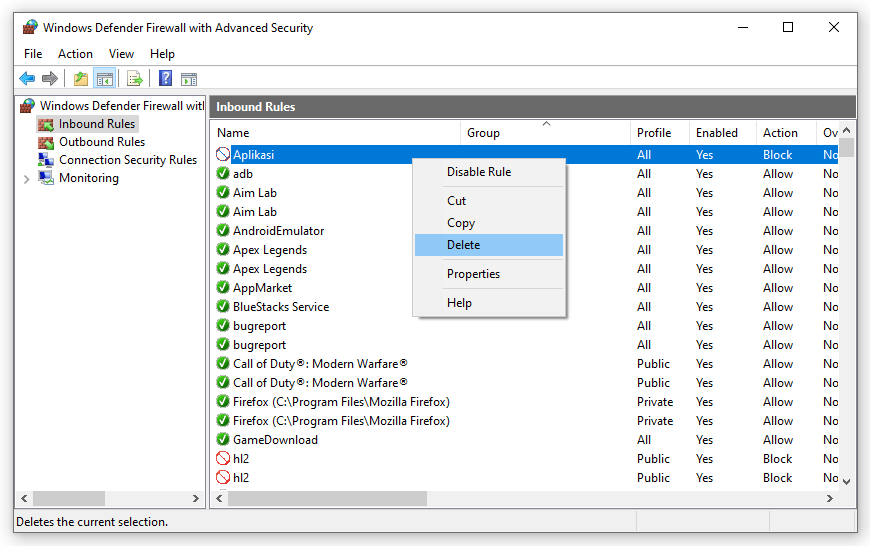870x546 pixels.
Task: Click the block icon beside Aplikasi
Action: point(223,154)
